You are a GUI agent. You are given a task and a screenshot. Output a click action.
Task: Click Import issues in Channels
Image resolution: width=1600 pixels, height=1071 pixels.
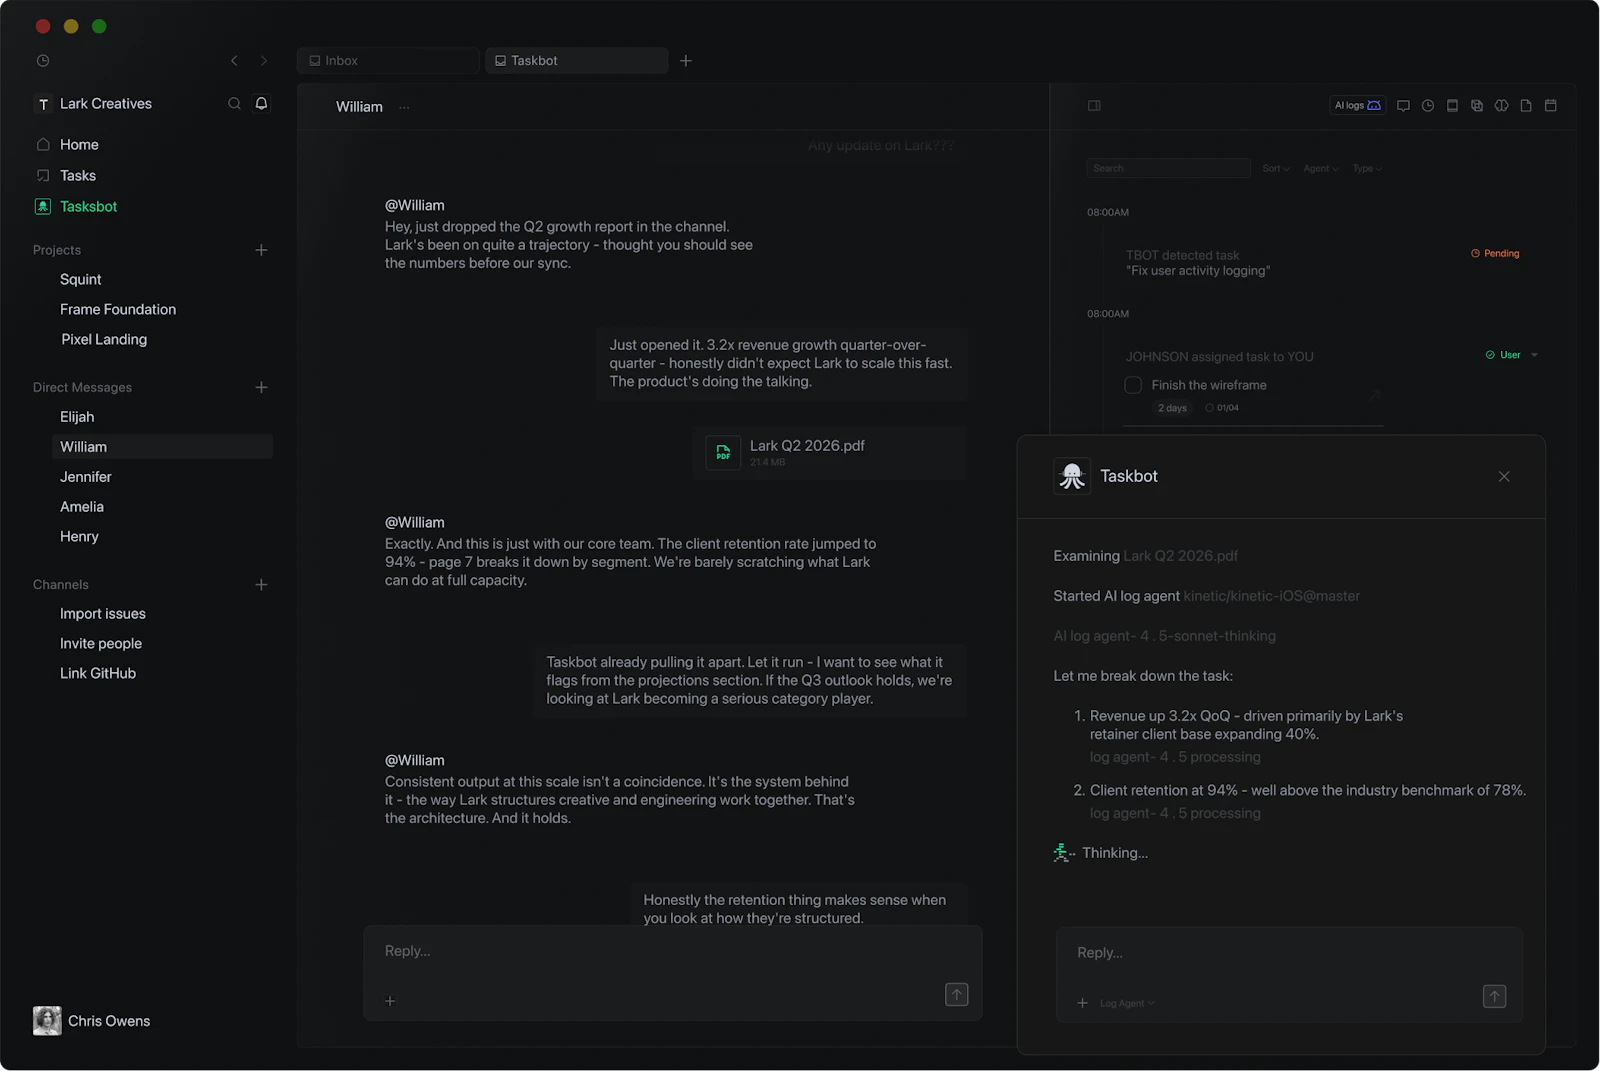point(103,614)
